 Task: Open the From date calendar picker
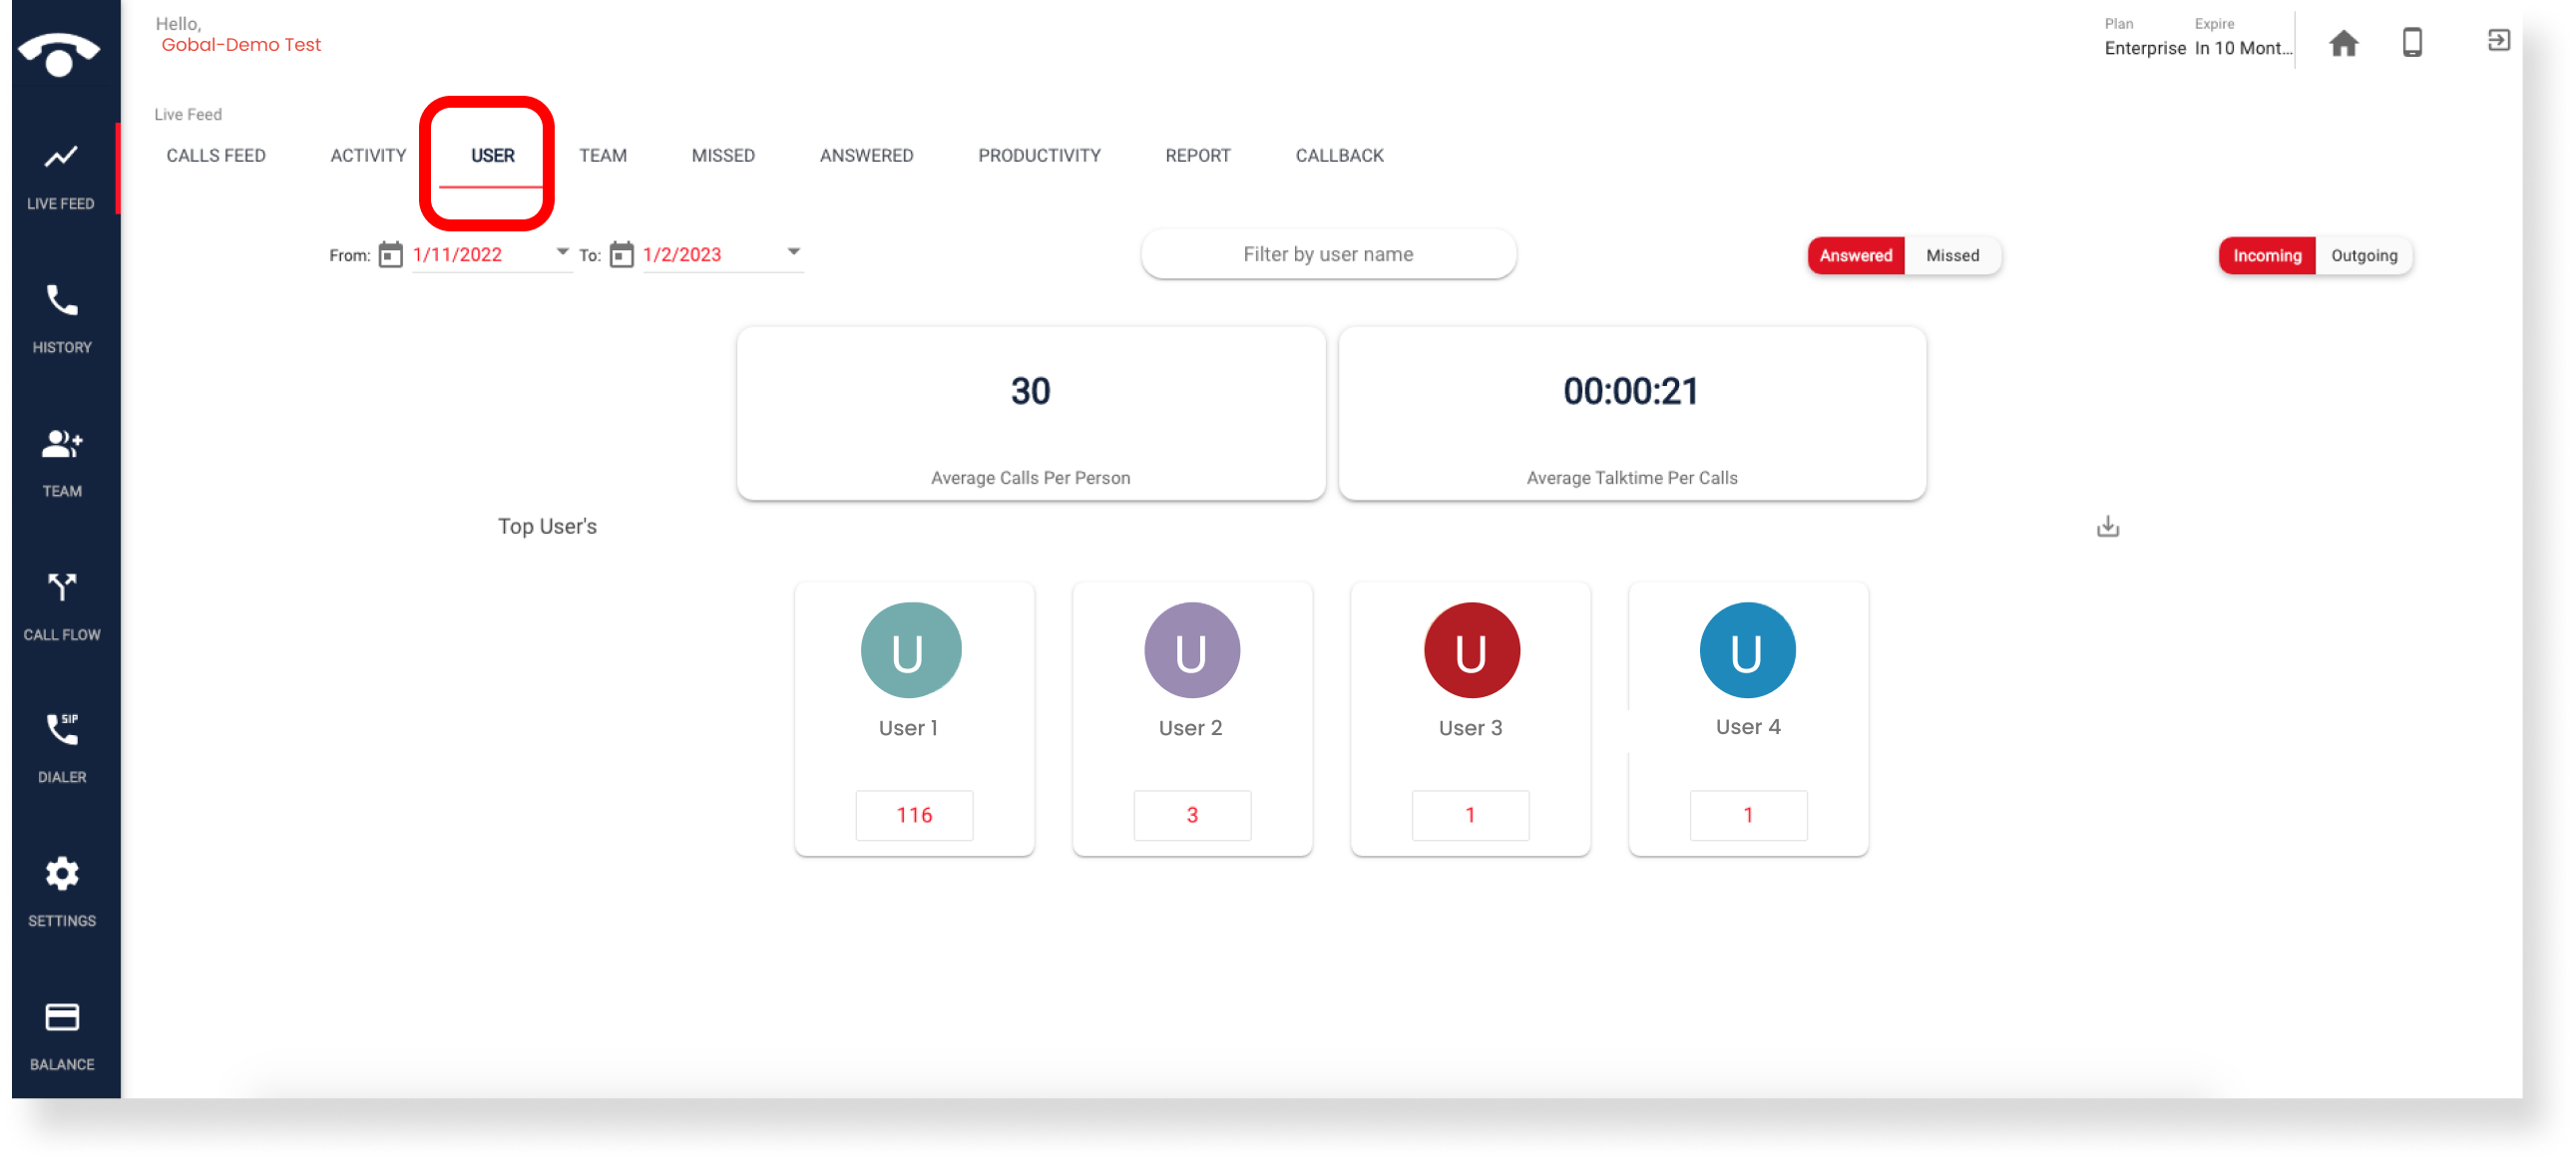391,255
